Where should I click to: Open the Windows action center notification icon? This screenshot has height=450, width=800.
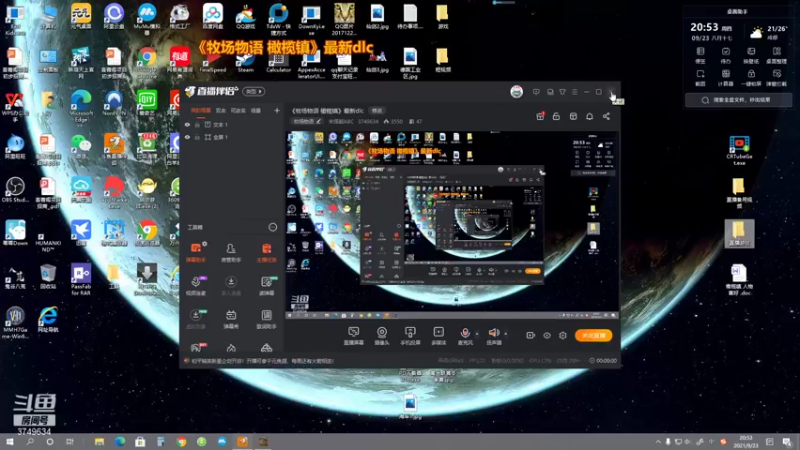(x=787, y=442)
